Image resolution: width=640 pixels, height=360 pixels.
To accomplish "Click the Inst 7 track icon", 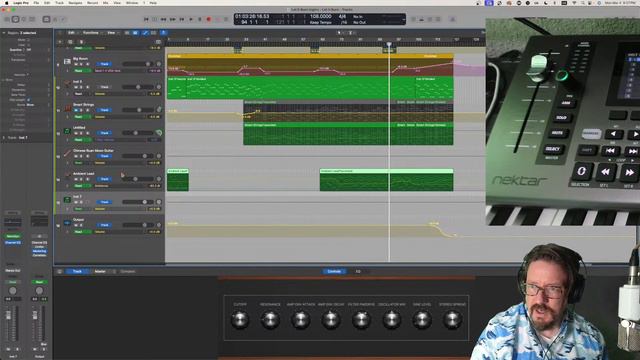I will pos(67,200).
